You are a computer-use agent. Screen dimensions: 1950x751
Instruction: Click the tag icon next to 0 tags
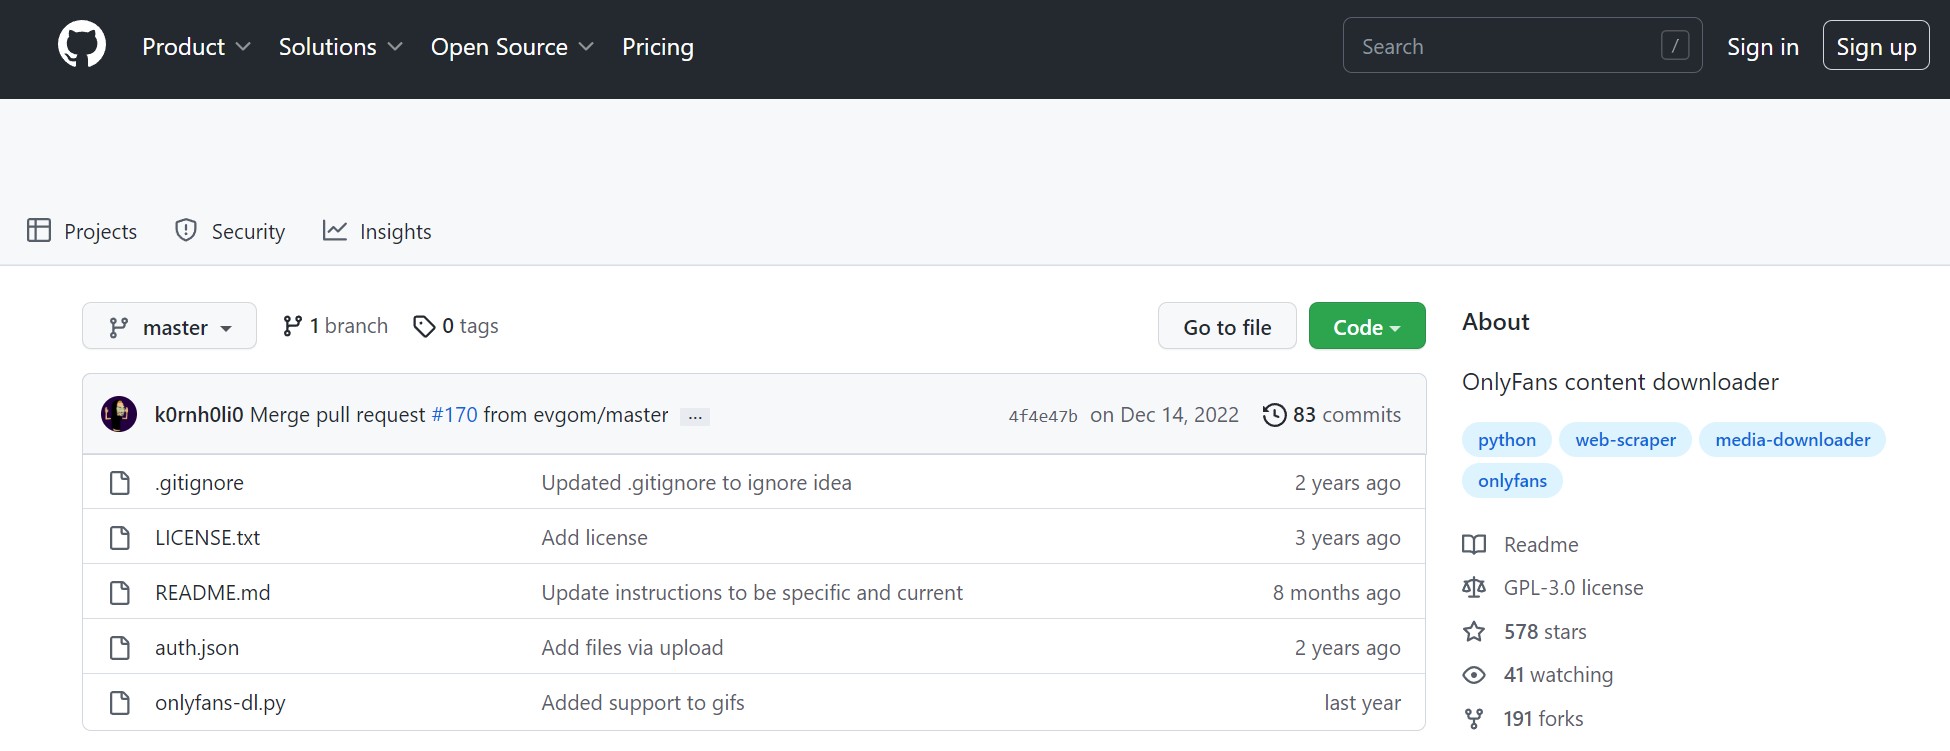coord(424,326)
